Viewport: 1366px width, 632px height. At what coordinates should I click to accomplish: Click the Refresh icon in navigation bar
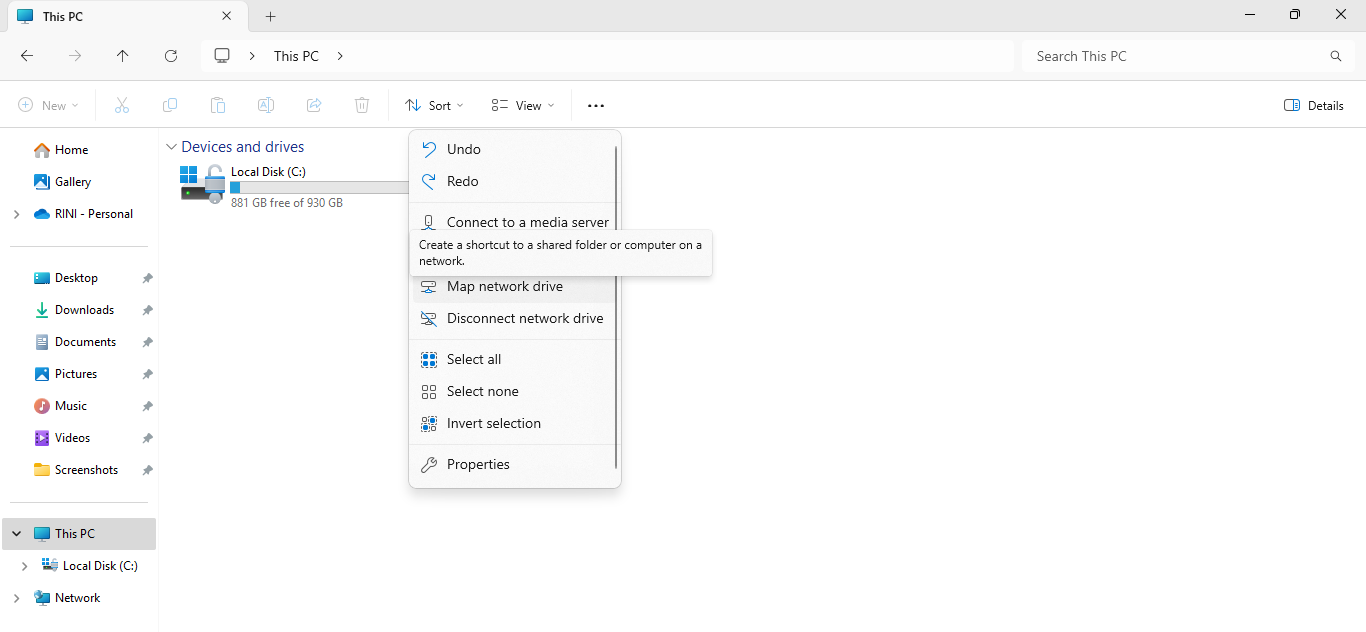[171, 56]
